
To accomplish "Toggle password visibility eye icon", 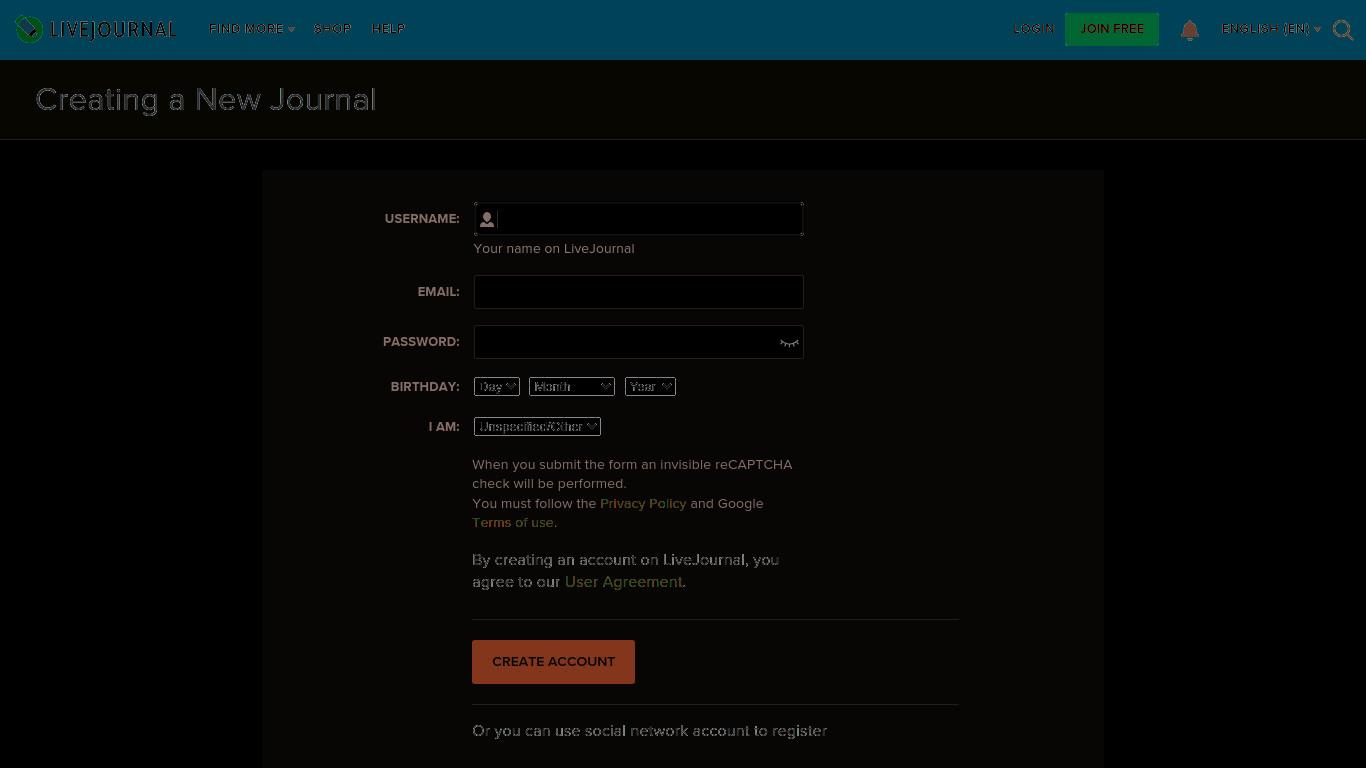I will [789, 343].
